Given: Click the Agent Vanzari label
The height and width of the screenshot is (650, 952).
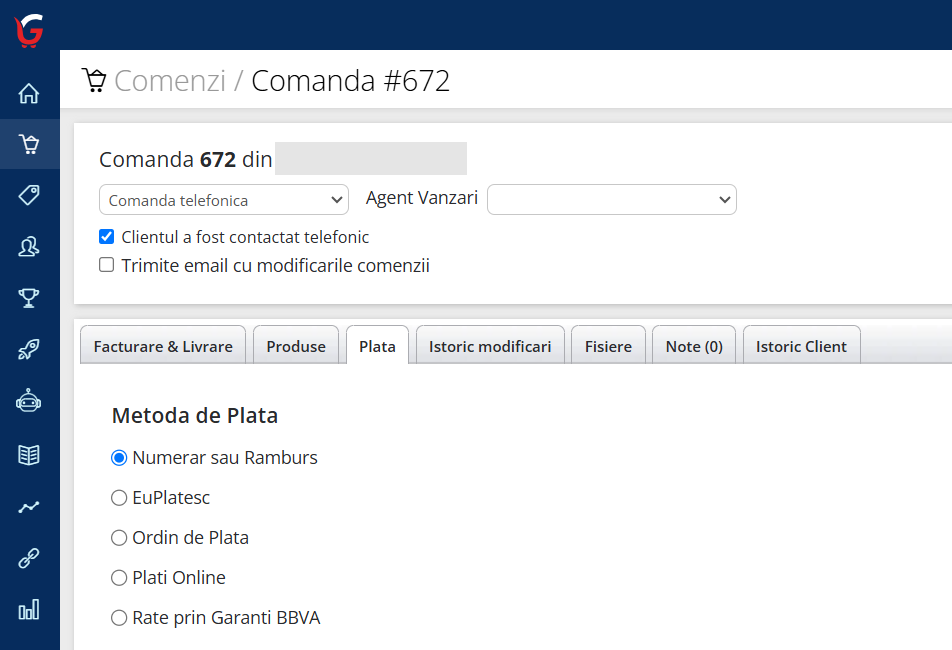Looking at the screenshot, I should coord(422,198).
